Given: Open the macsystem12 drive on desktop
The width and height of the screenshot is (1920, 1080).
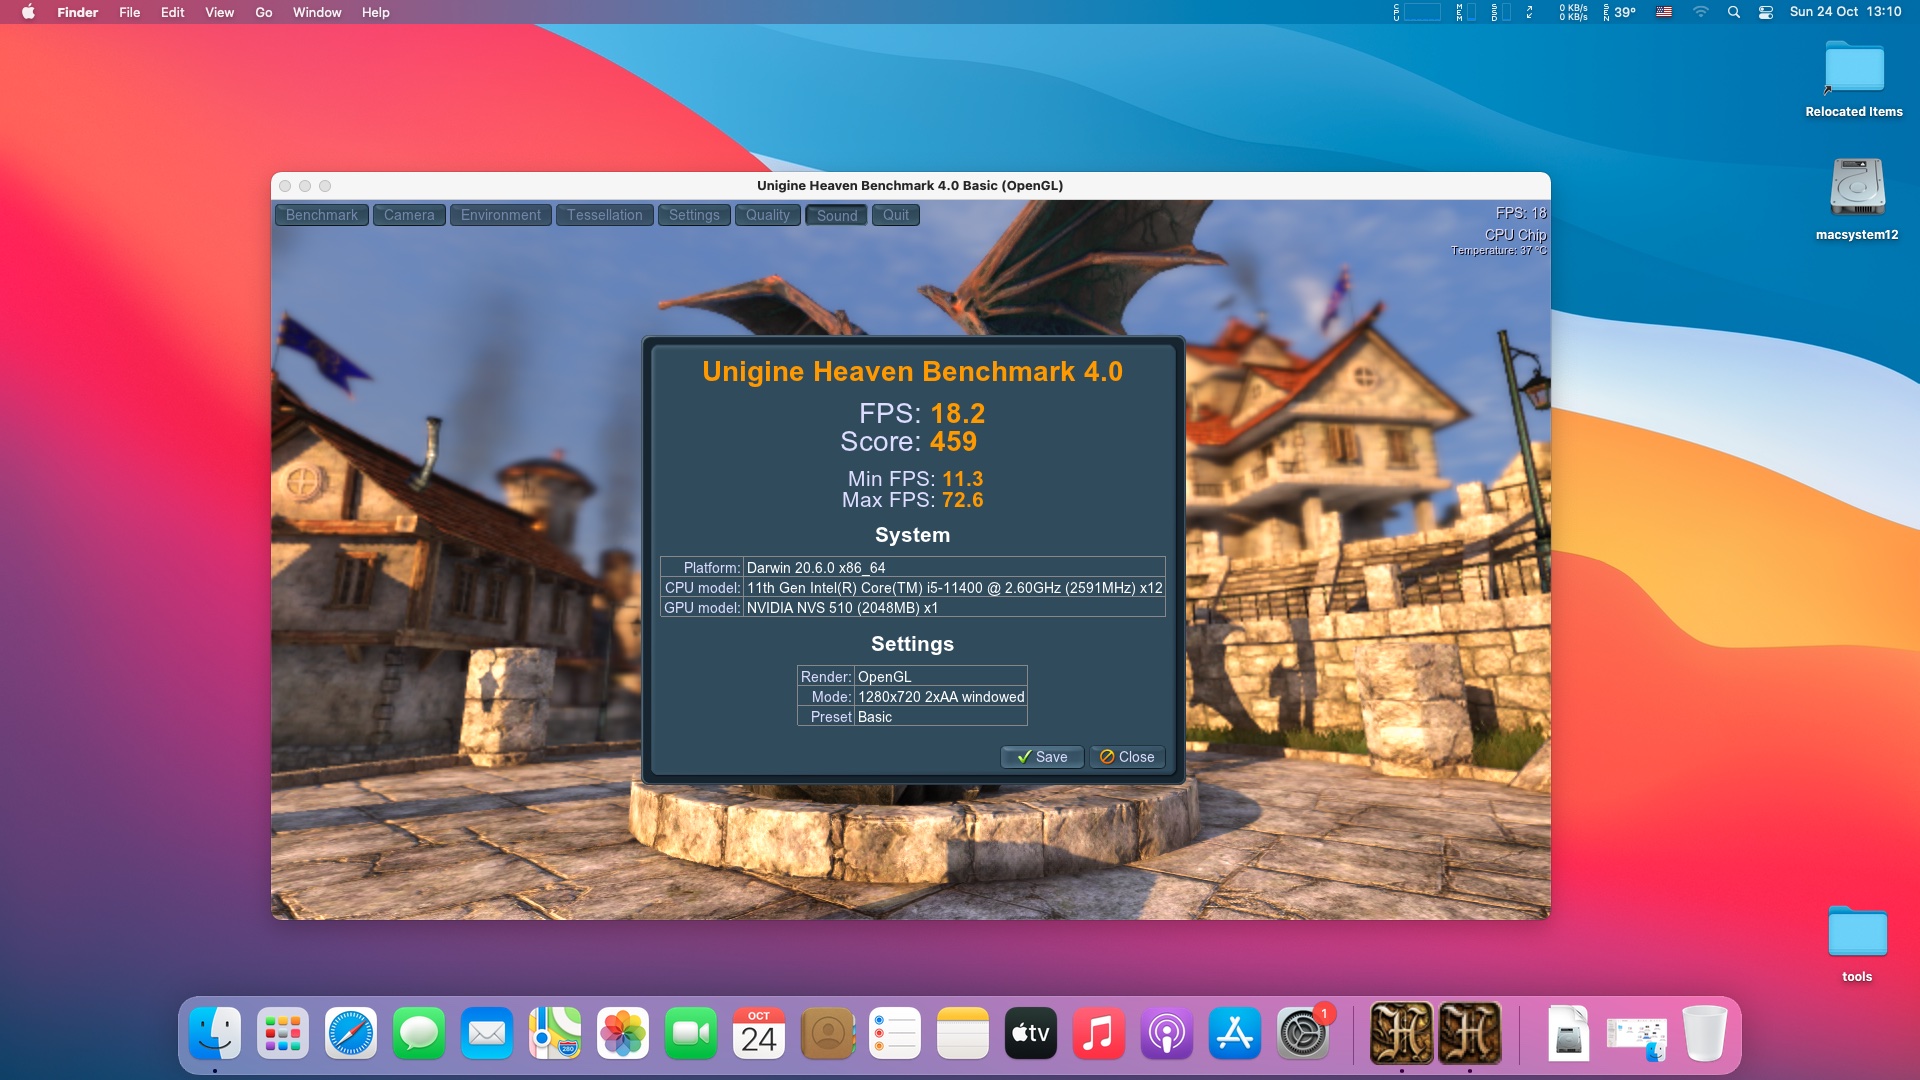Looking at the screenshot, I should [1857, 188].
